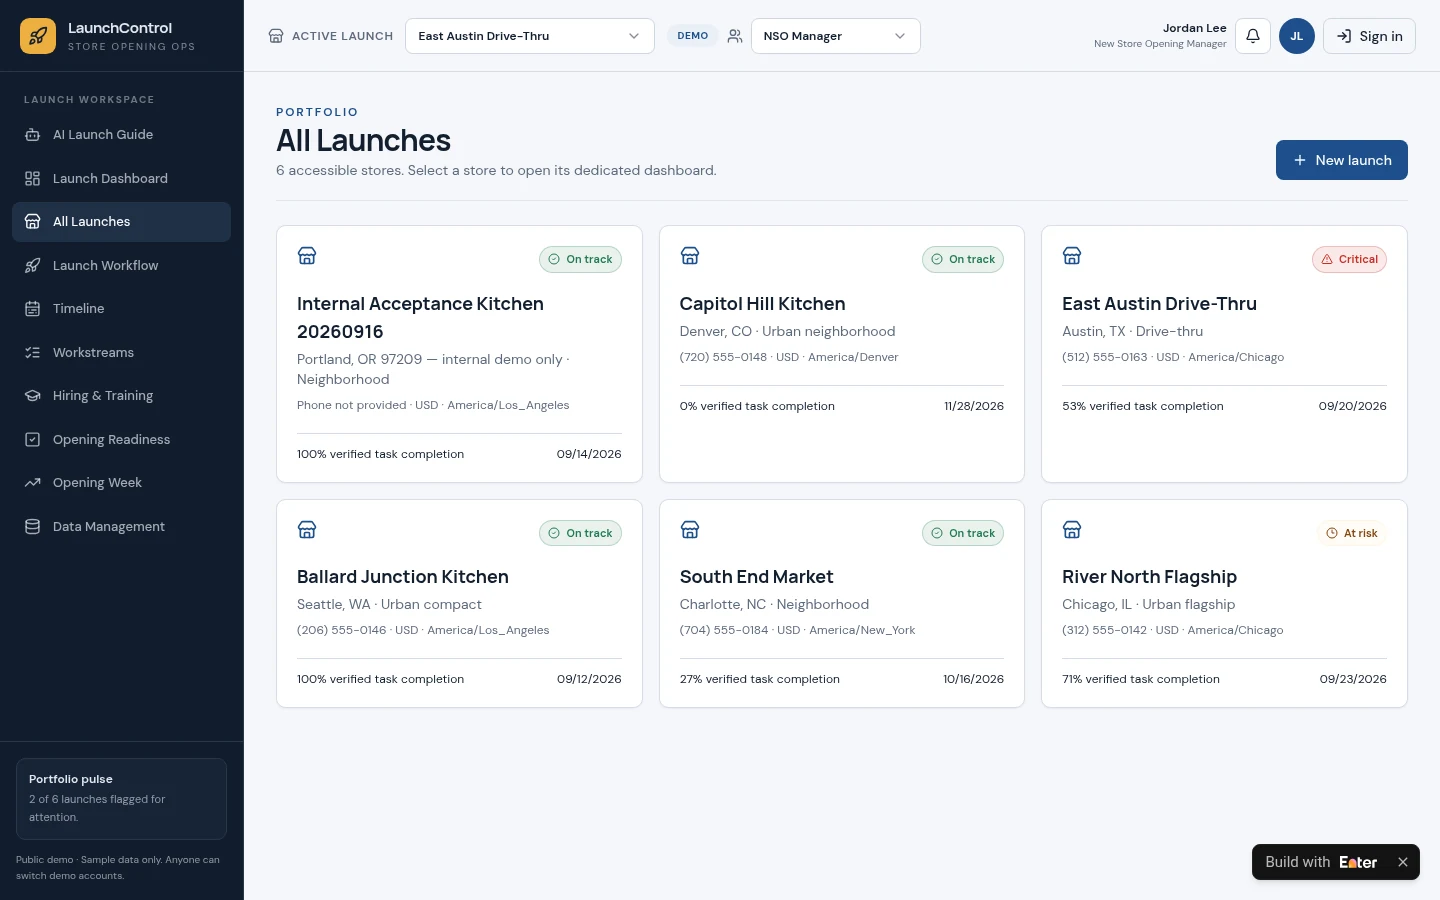Click the store icon on River North Flagship card
Viewport: 1440px width, 900px height.
pyautogui.click(x=1072, y=530)
